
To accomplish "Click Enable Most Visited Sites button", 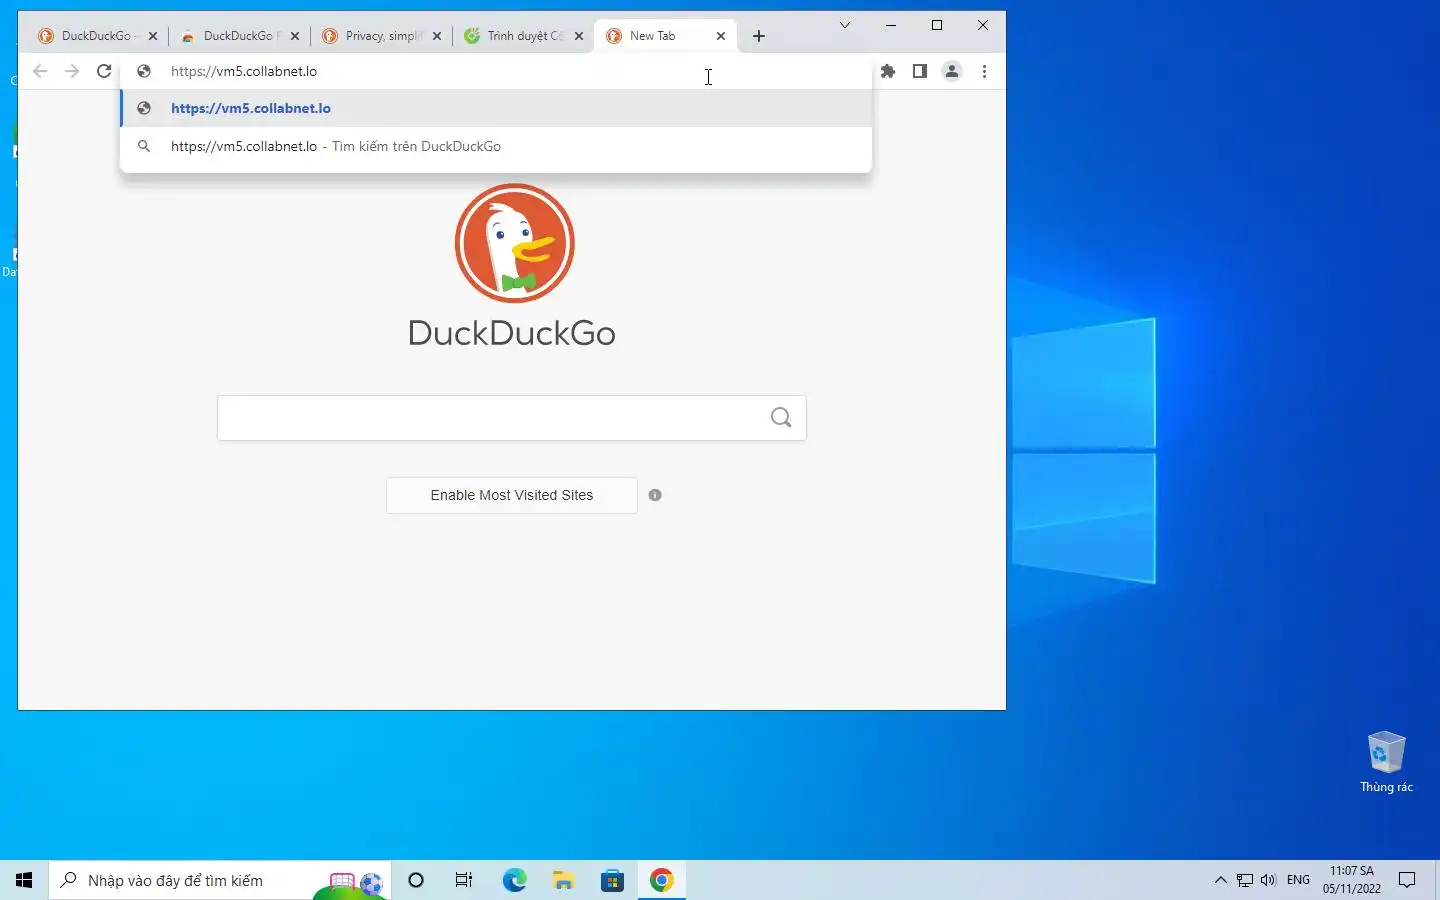I will tap(512, 495).
